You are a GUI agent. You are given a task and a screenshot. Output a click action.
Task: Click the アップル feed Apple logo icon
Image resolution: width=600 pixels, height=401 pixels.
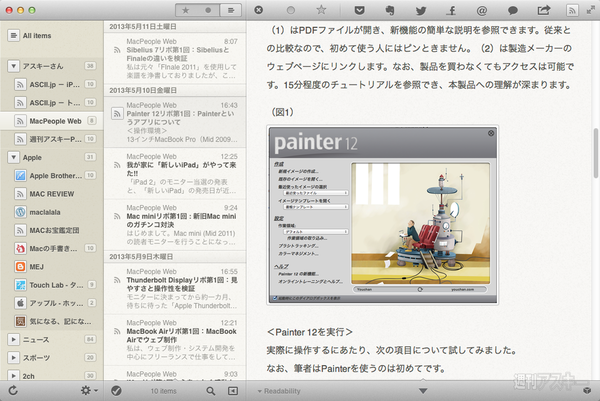point(20,303)
